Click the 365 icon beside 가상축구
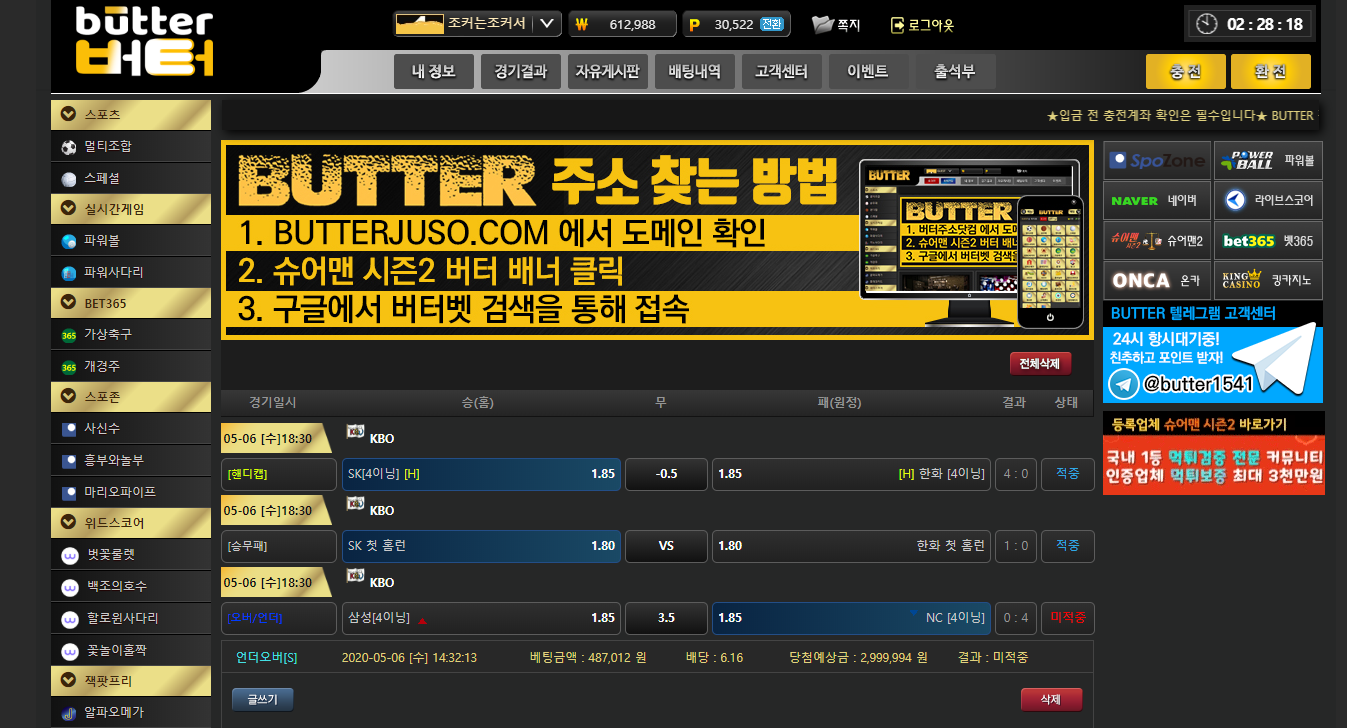The height and width of the screenshot is (728, 1347). click(x=68, y=335)
